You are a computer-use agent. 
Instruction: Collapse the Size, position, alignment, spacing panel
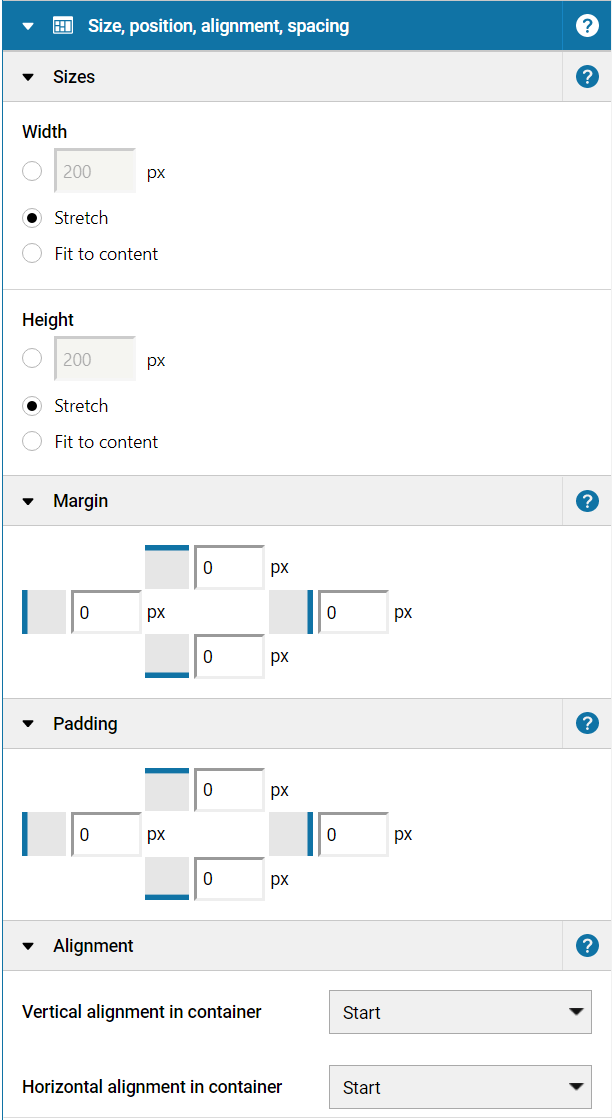(28, 26)
